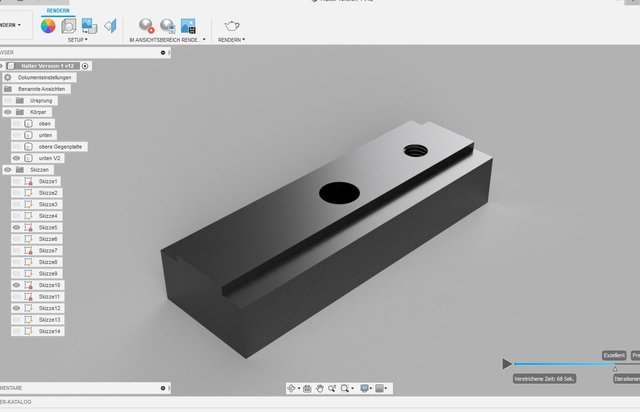640x412 pixels.
Task: Expand the RENDERN panel dropdown
Action: [230, 40]
